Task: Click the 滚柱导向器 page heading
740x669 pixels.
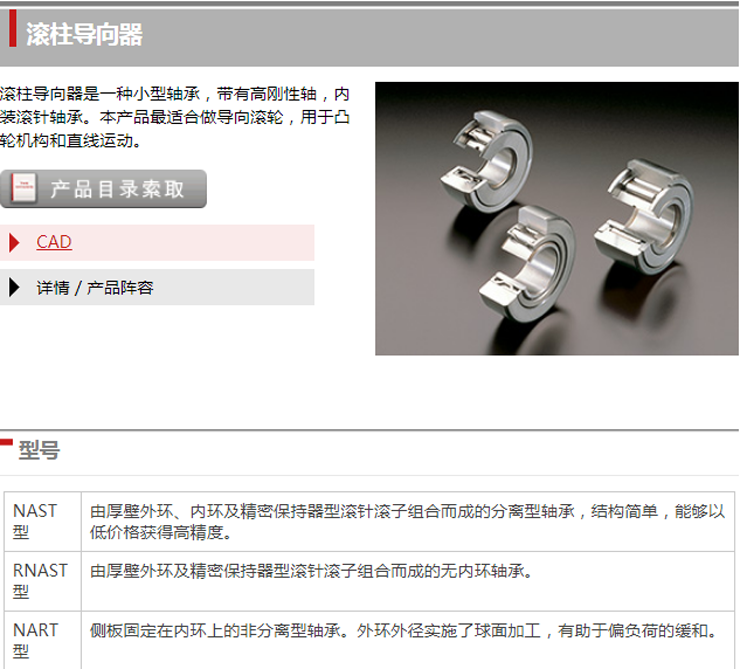Action: point(84,34)
